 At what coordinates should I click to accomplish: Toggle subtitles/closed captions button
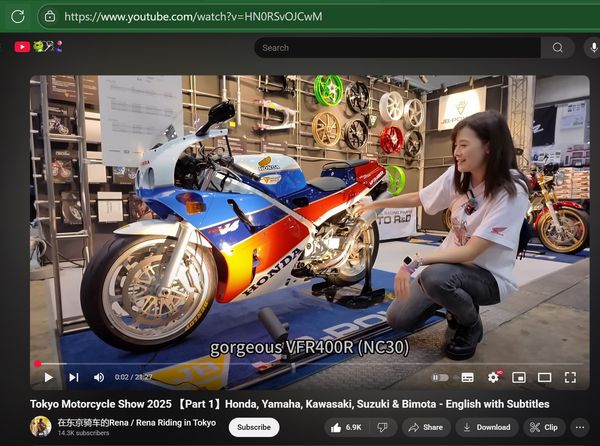coord(467,378)
